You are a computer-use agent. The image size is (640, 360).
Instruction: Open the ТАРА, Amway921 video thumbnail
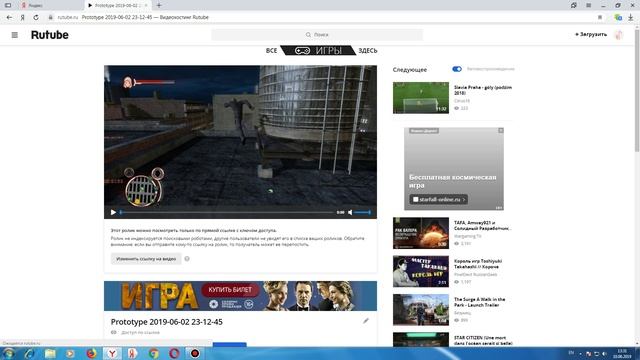(421, 233)
